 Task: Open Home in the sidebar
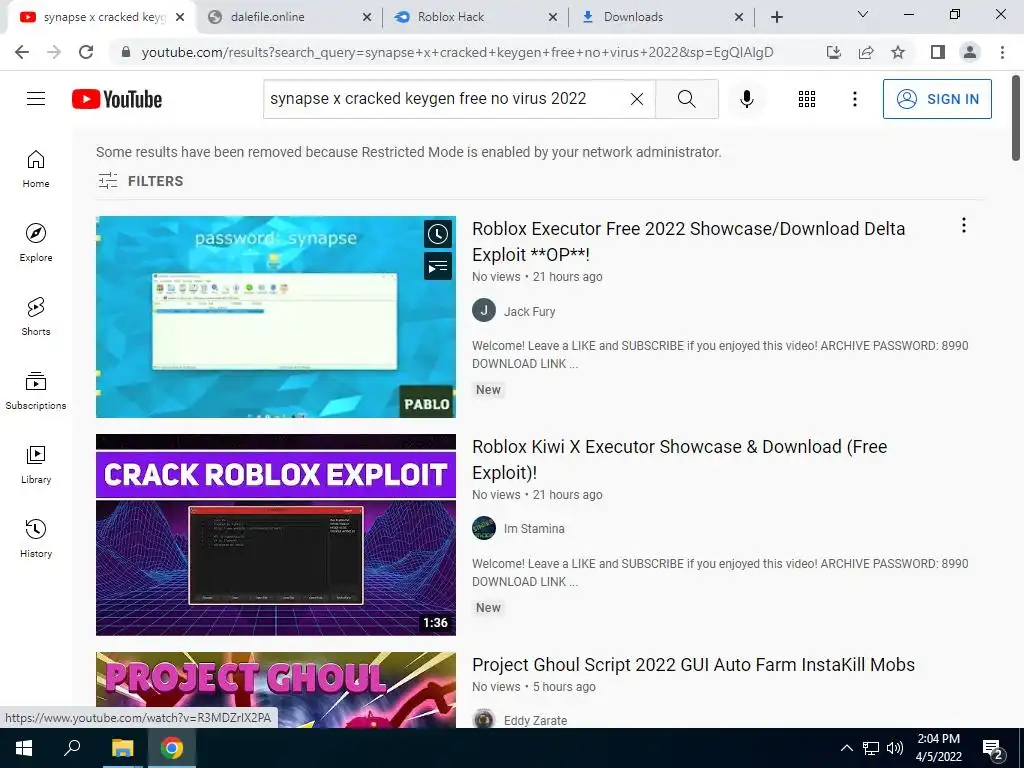(x=36, y=169)
